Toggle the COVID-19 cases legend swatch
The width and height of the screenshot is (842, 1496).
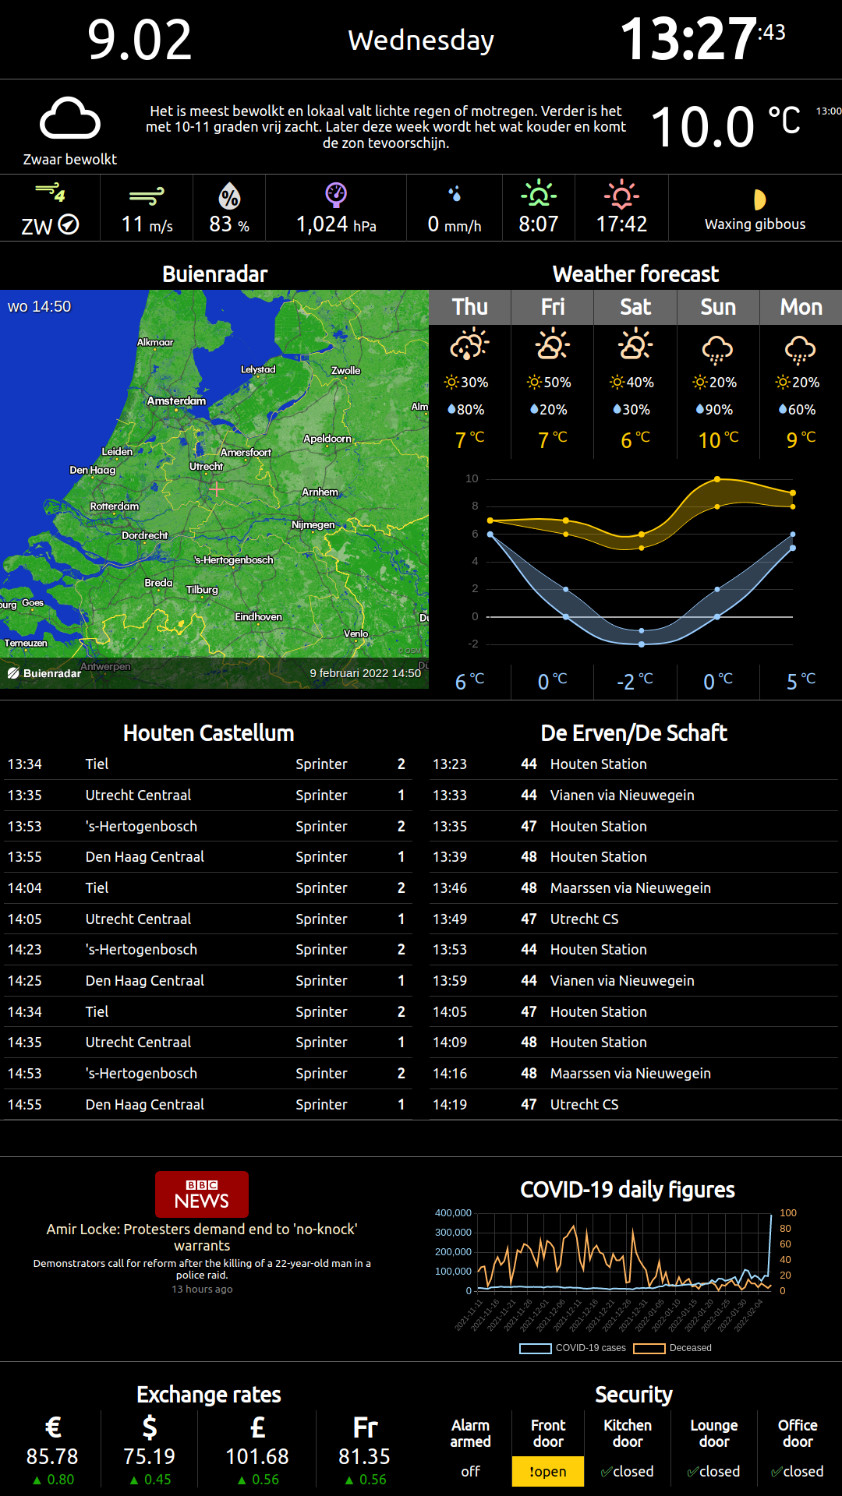point(535,1348)
